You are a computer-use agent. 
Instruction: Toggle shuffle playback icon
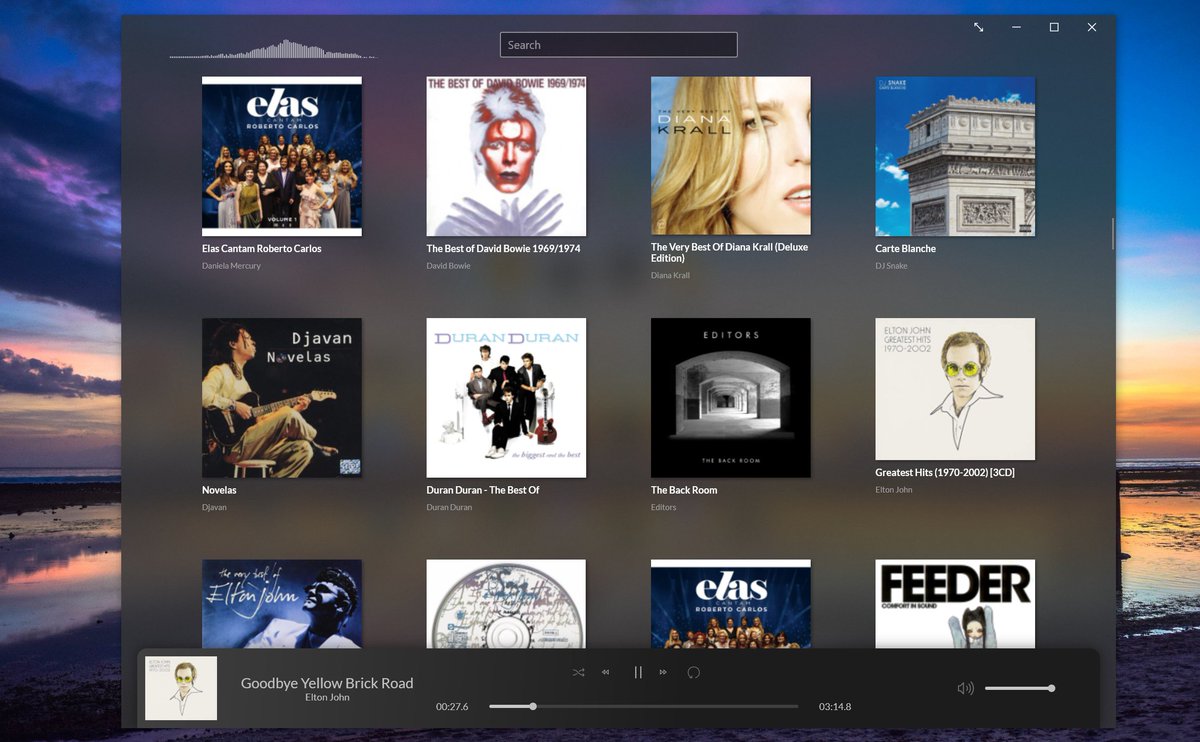[578, 673]
